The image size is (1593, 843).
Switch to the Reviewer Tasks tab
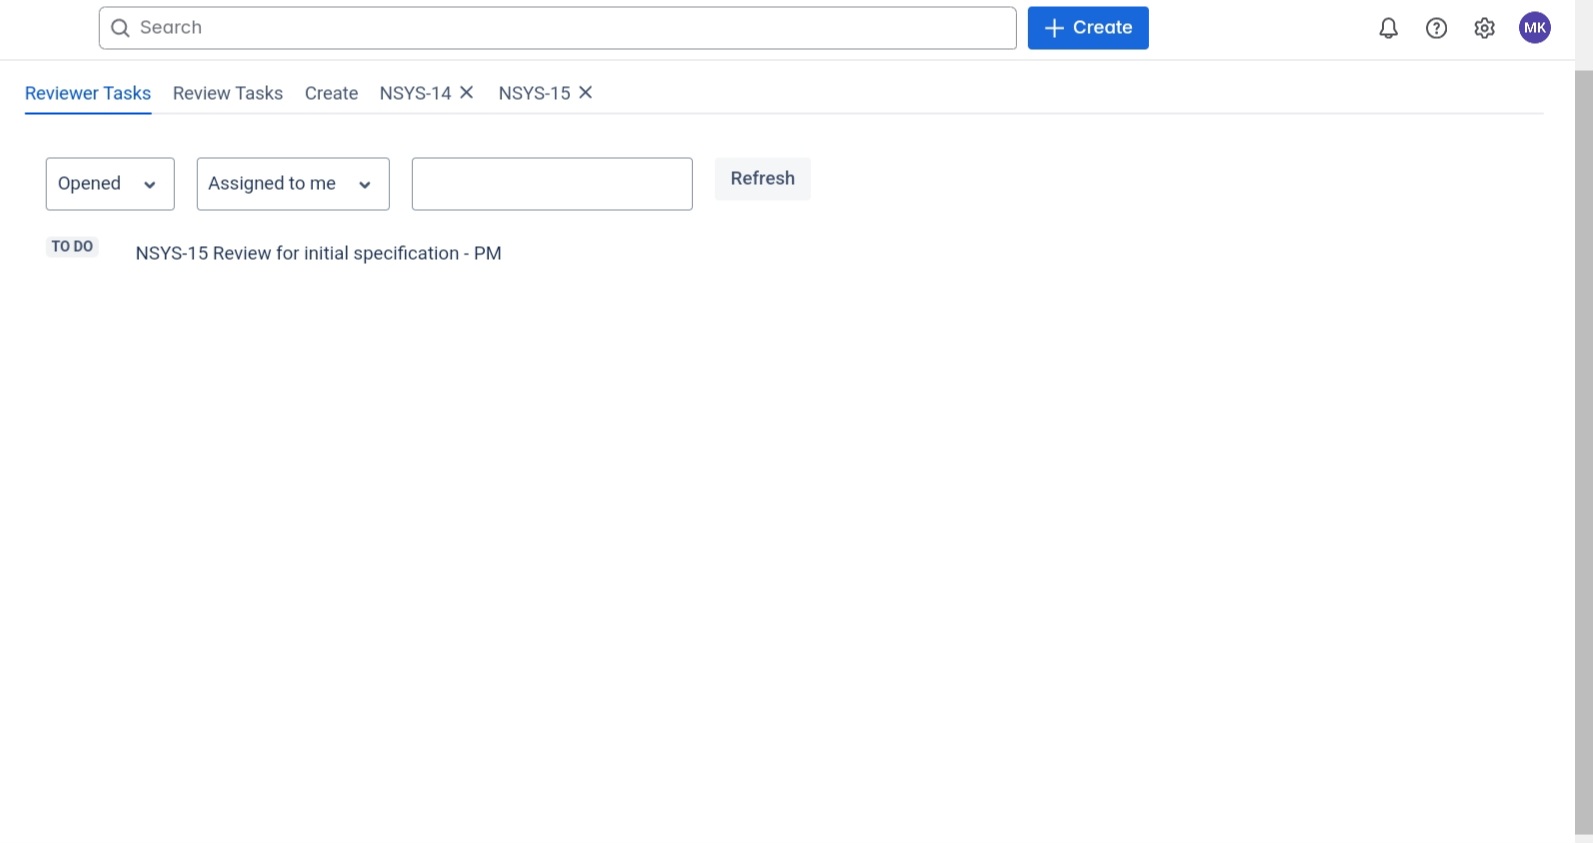point(88,93)
